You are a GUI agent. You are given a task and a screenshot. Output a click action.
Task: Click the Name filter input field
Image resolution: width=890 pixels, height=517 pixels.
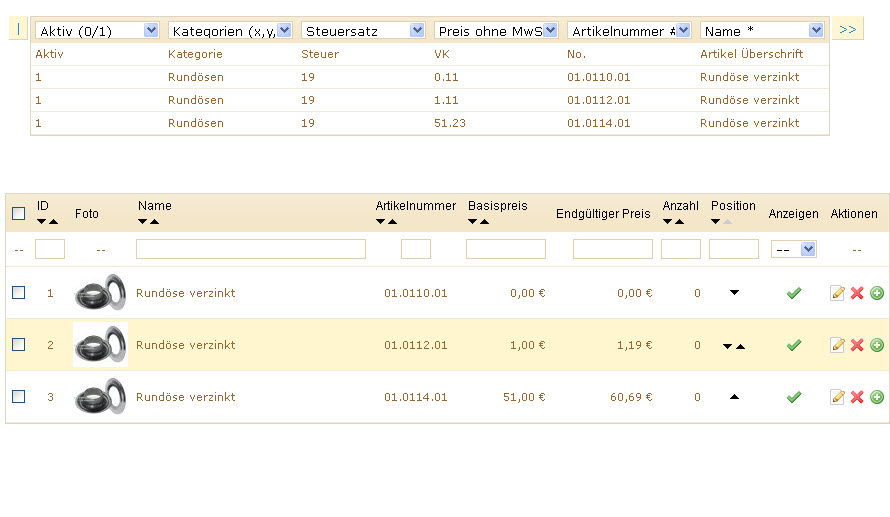click(x=250, y=249)
